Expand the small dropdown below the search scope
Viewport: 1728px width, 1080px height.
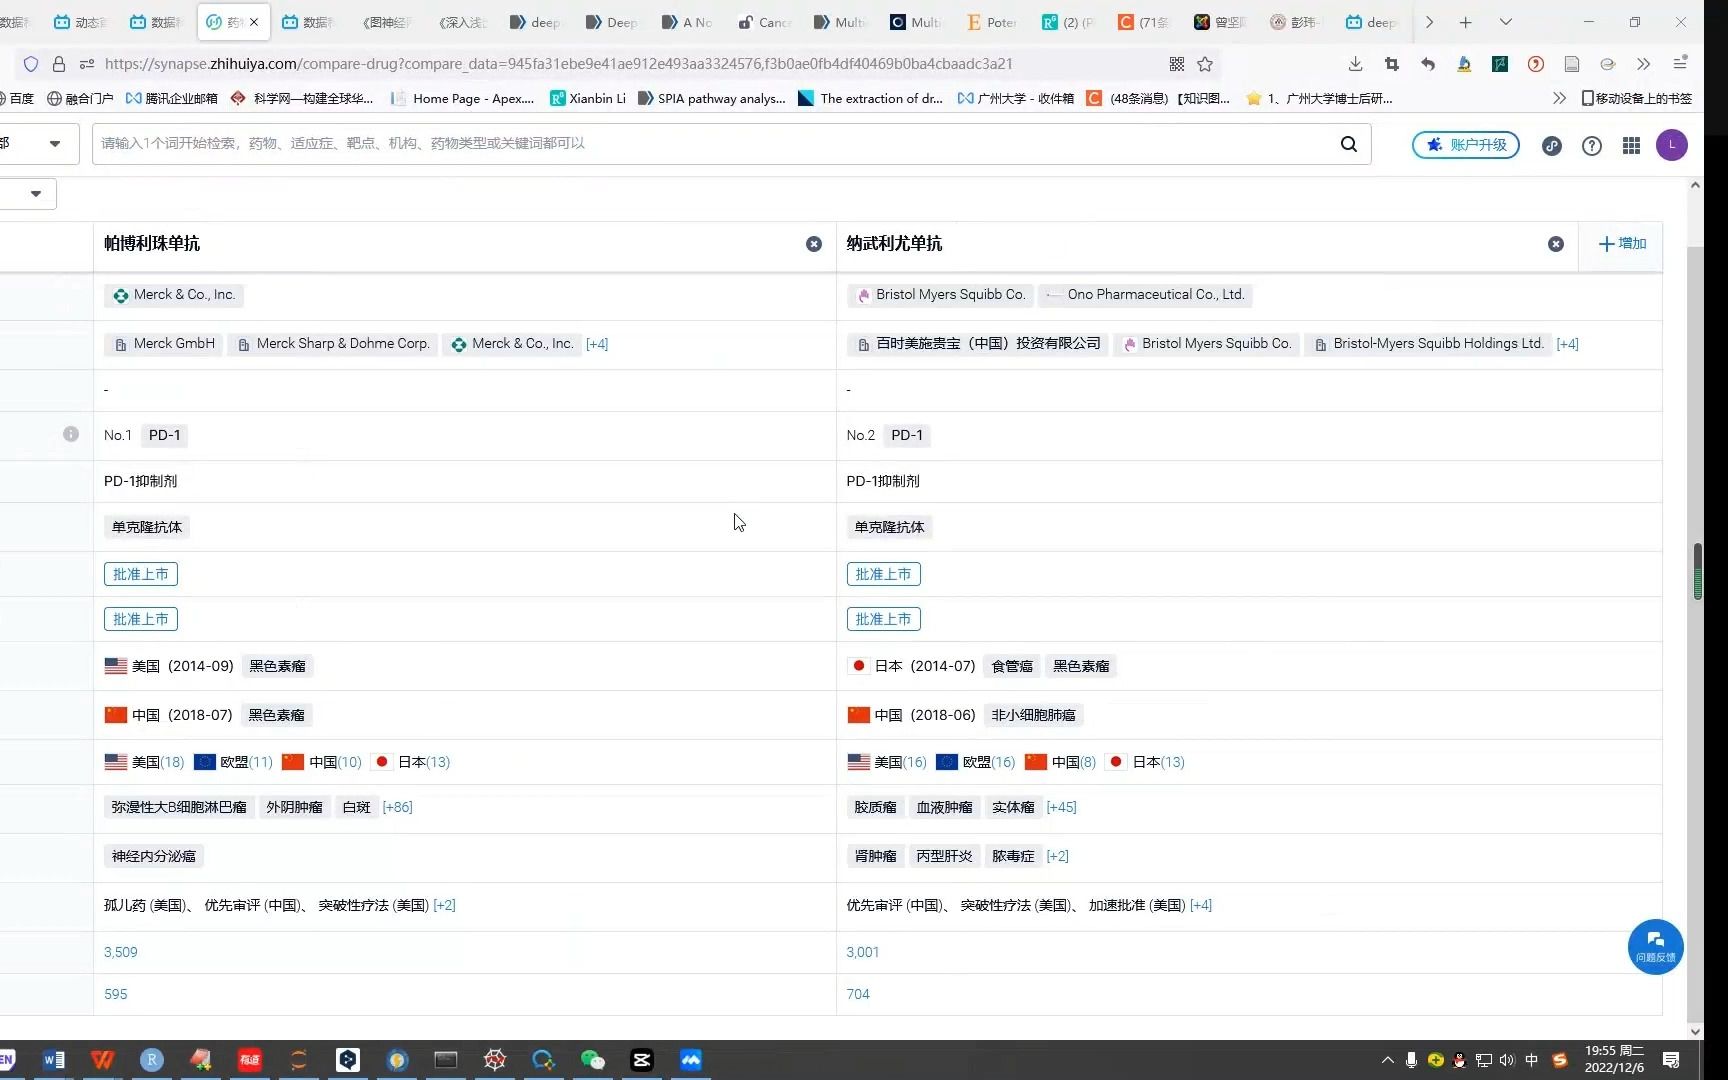tap(36, 194)
